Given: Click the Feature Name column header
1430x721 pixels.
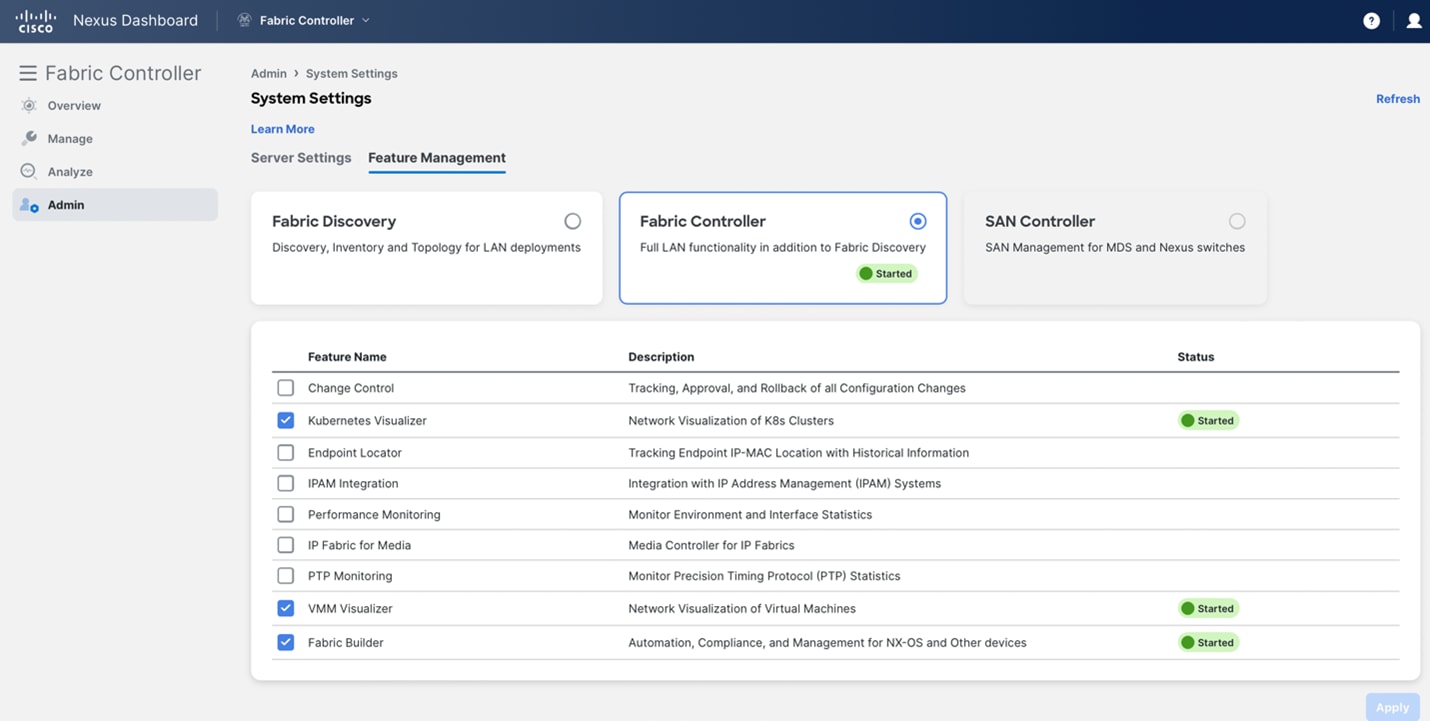Looking at the screenshot, I should [x=347, y=356].
